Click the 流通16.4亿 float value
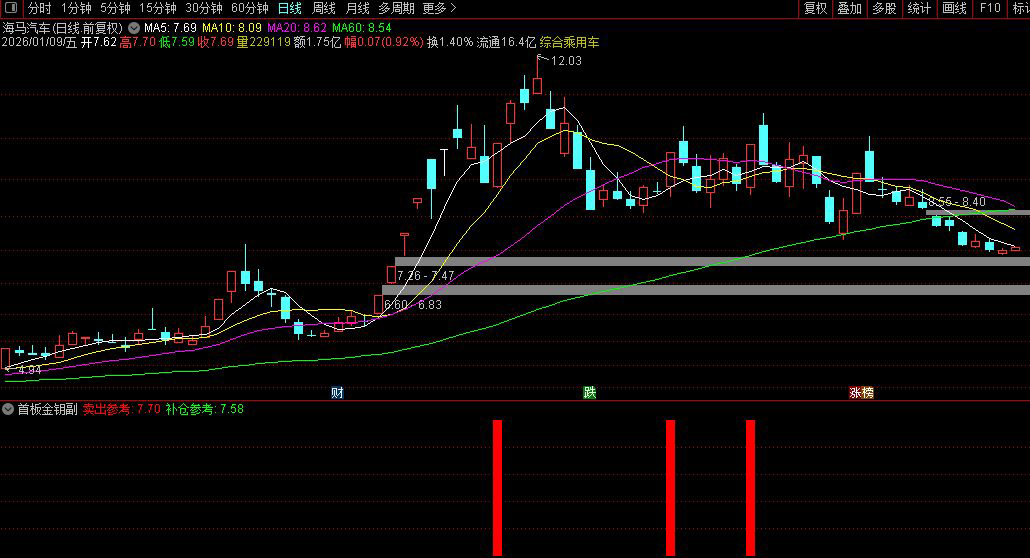1030x558 pixels. coord(506,43)
